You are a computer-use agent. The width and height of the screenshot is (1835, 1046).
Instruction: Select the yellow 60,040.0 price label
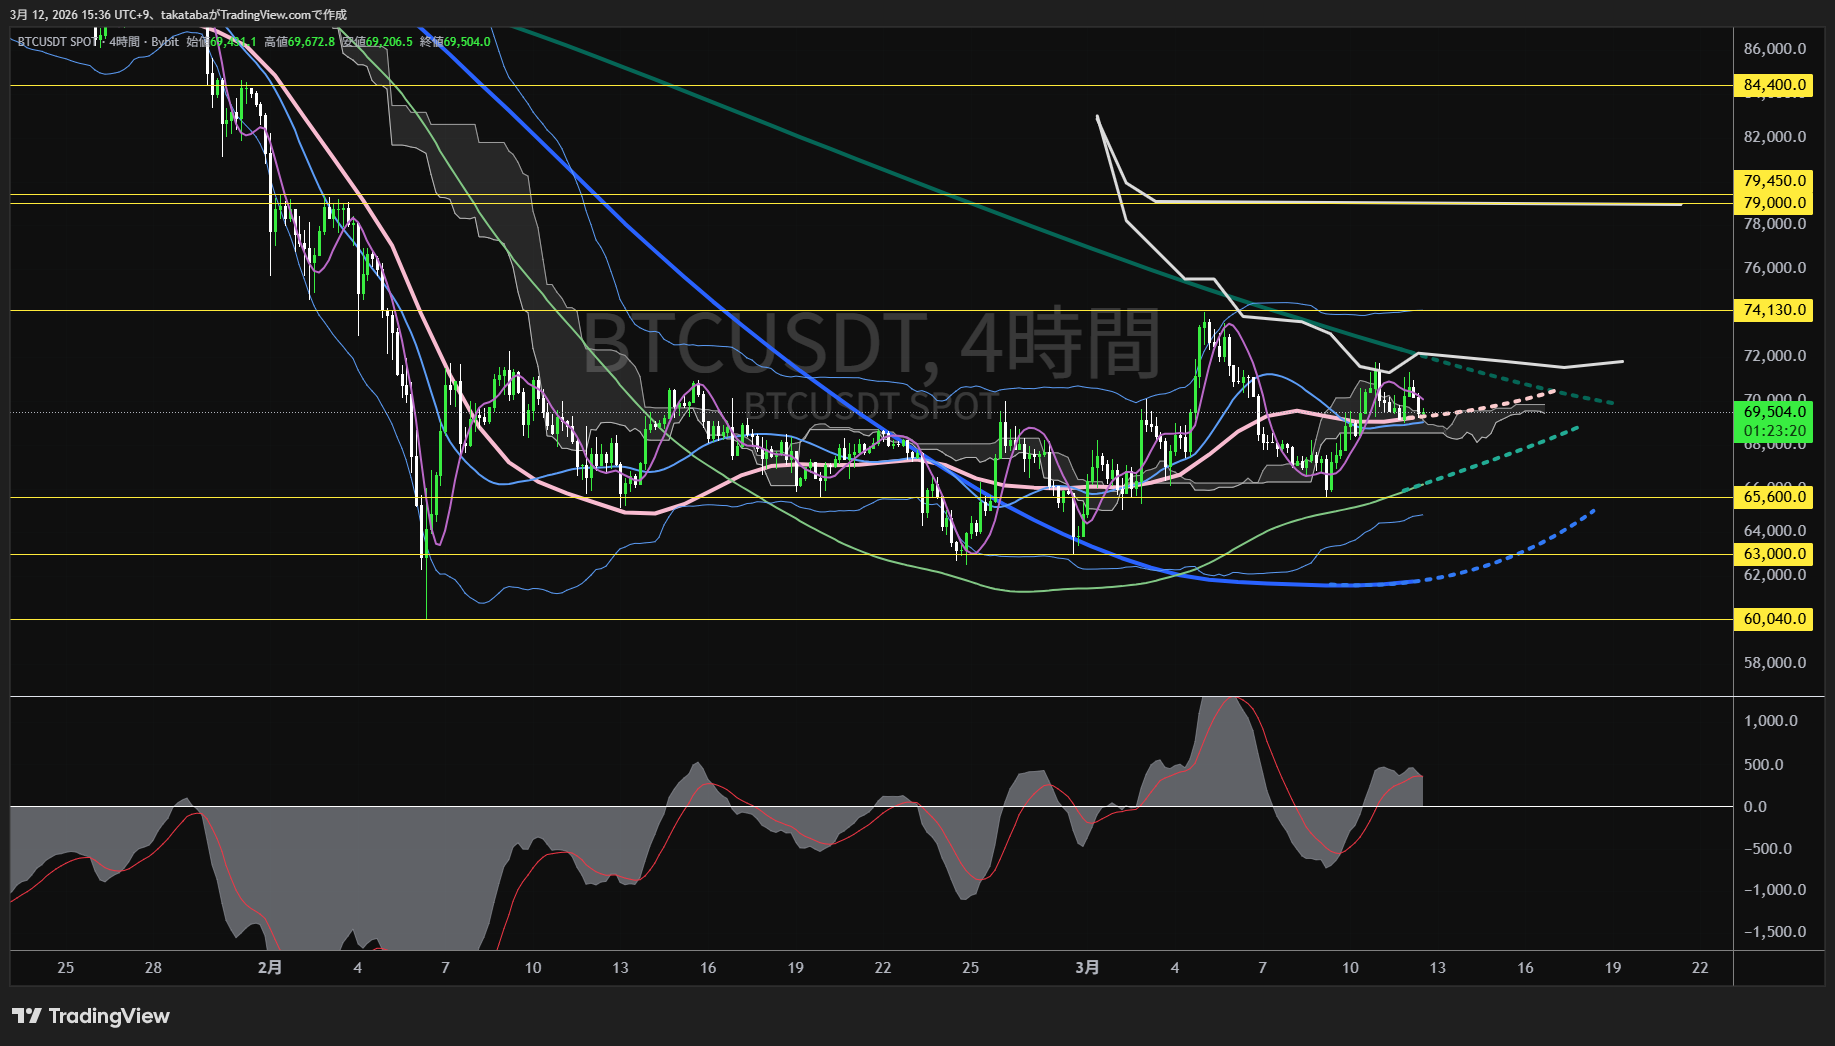point(1774,619)
